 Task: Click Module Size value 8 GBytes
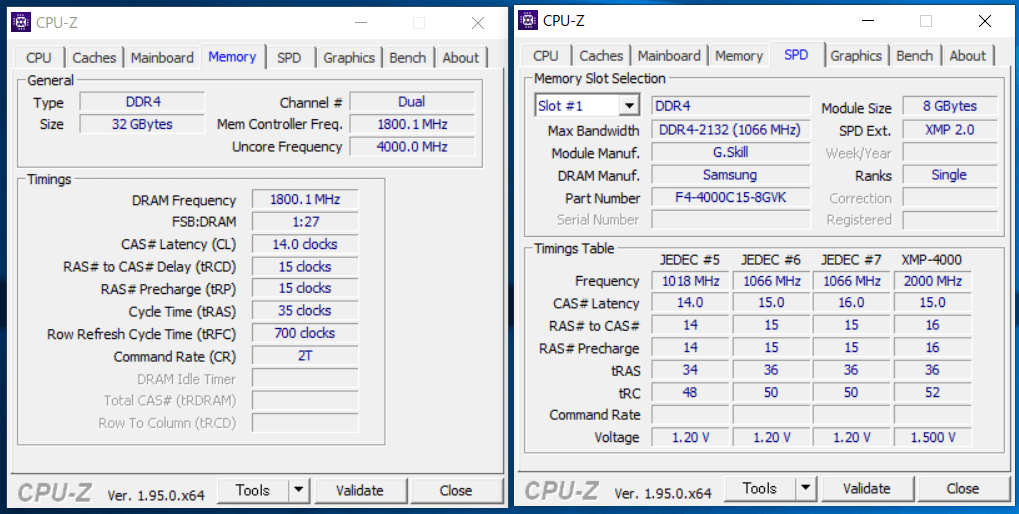tap(950, 106)
